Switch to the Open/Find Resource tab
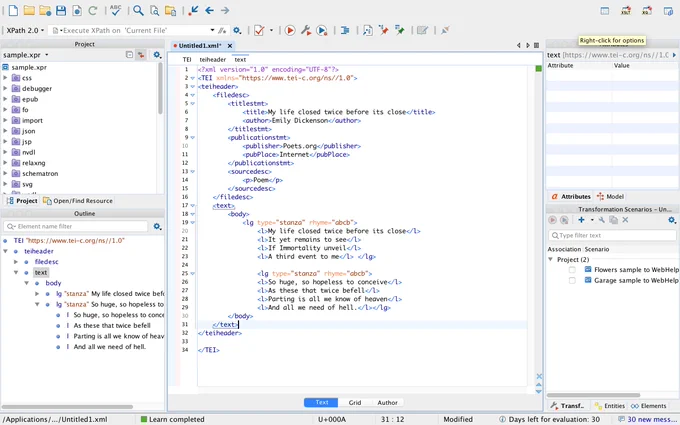The width and height of the screenshot is (680, 425). [78, 201]
